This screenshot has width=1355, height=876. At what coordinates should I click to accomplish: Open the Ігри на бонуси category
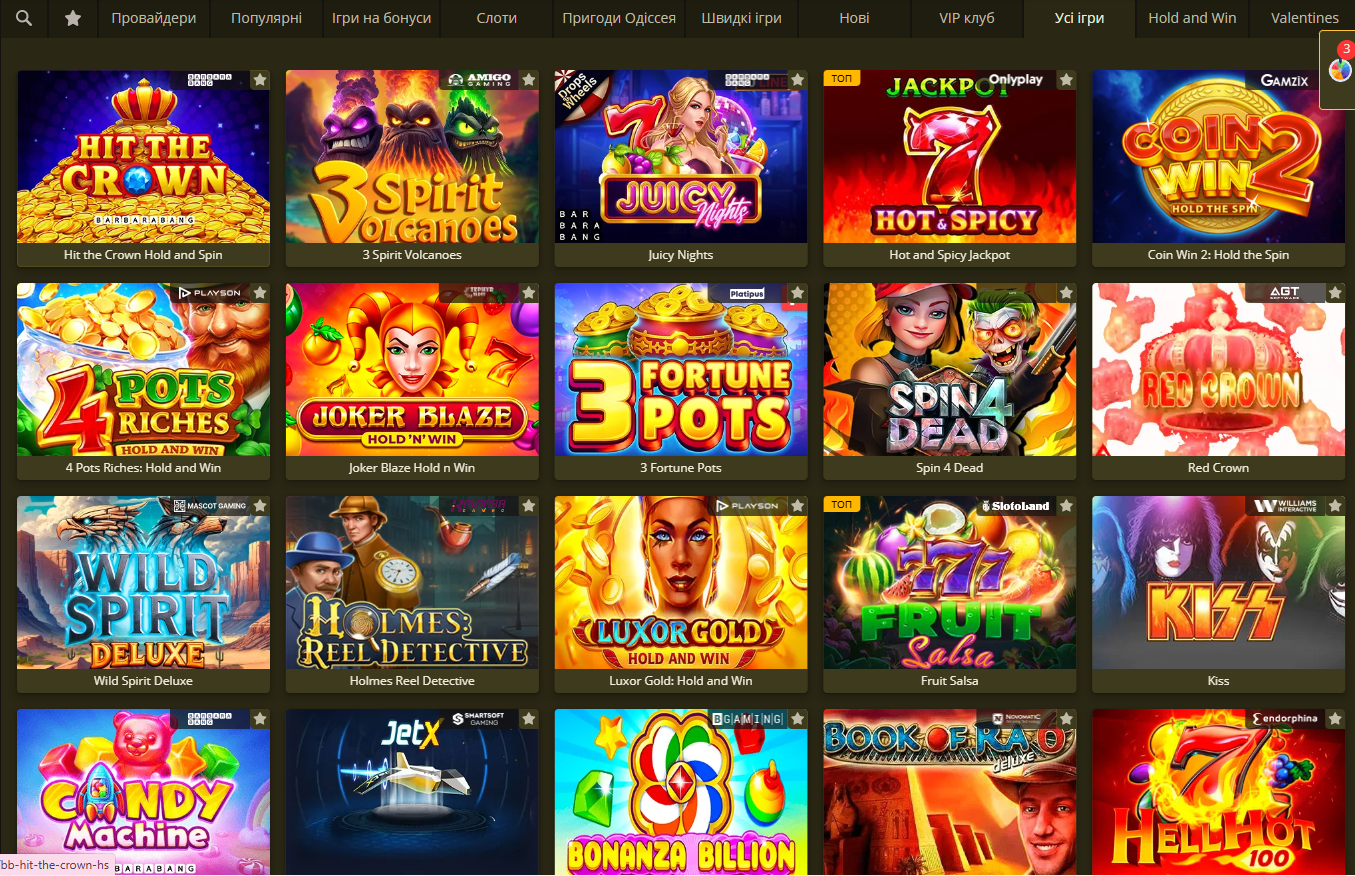[381, 18]
